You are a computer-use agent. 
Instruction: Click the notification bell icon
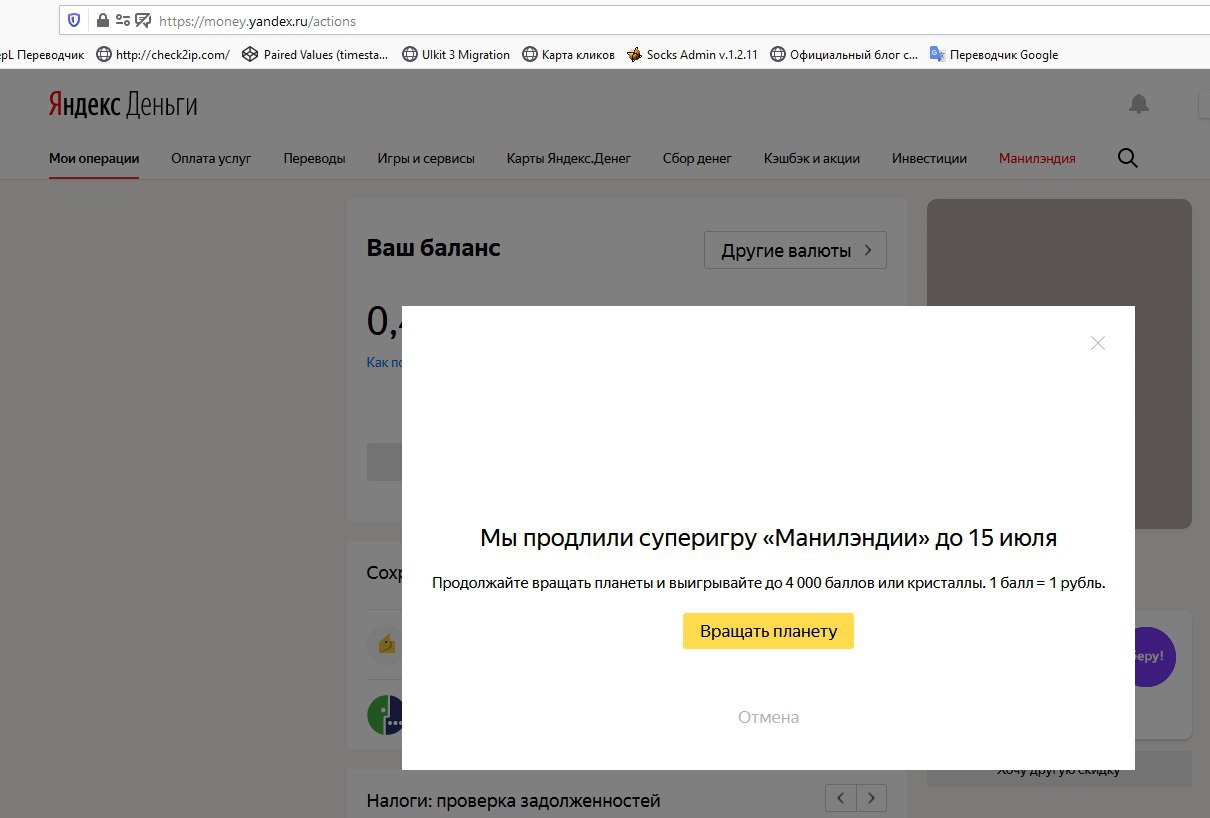point(1139,104)
